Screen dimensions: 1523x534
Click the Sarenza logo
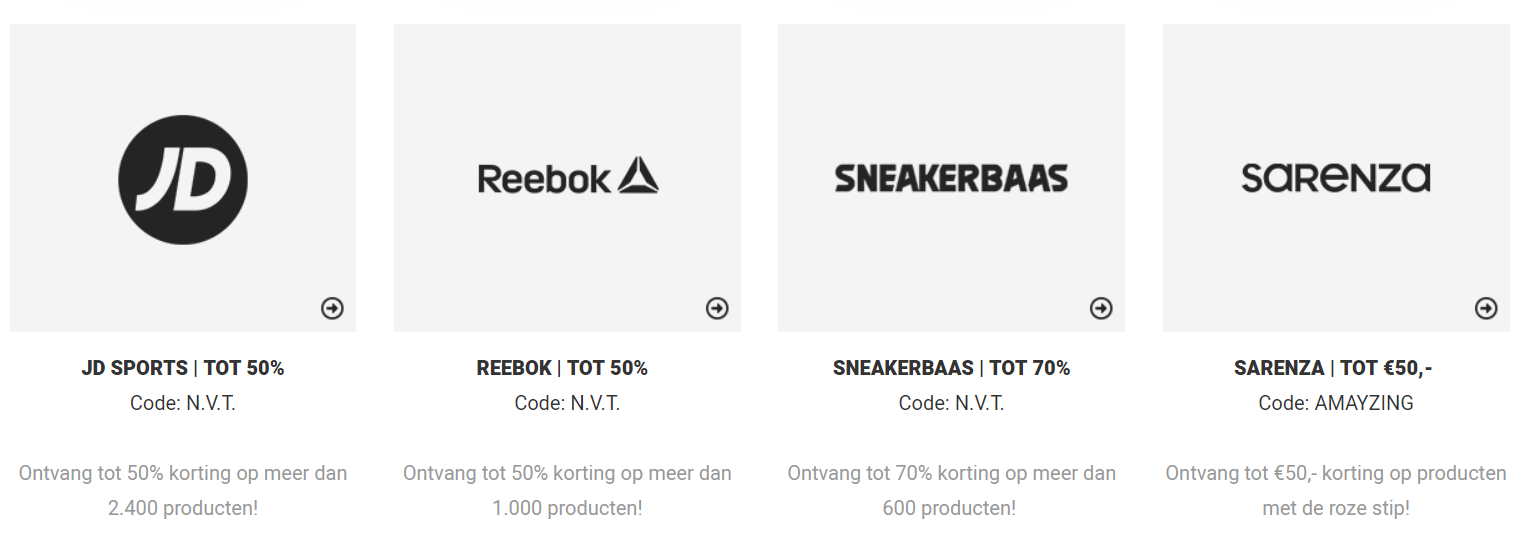[1335, 178]
